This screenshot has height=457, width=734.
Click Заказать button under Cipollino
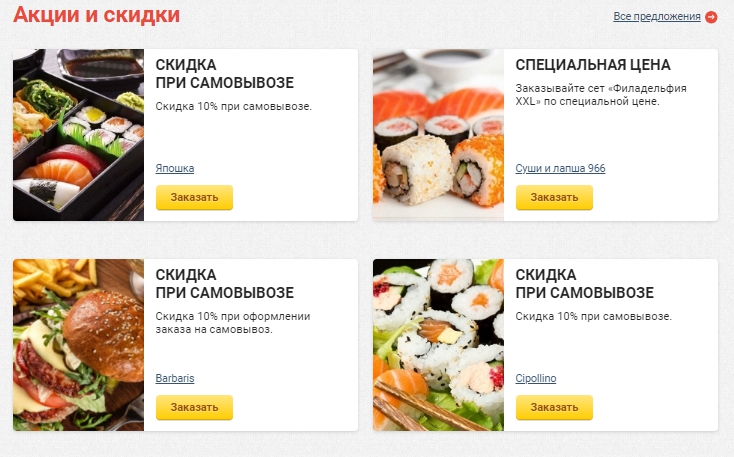[x=554, y=407]
